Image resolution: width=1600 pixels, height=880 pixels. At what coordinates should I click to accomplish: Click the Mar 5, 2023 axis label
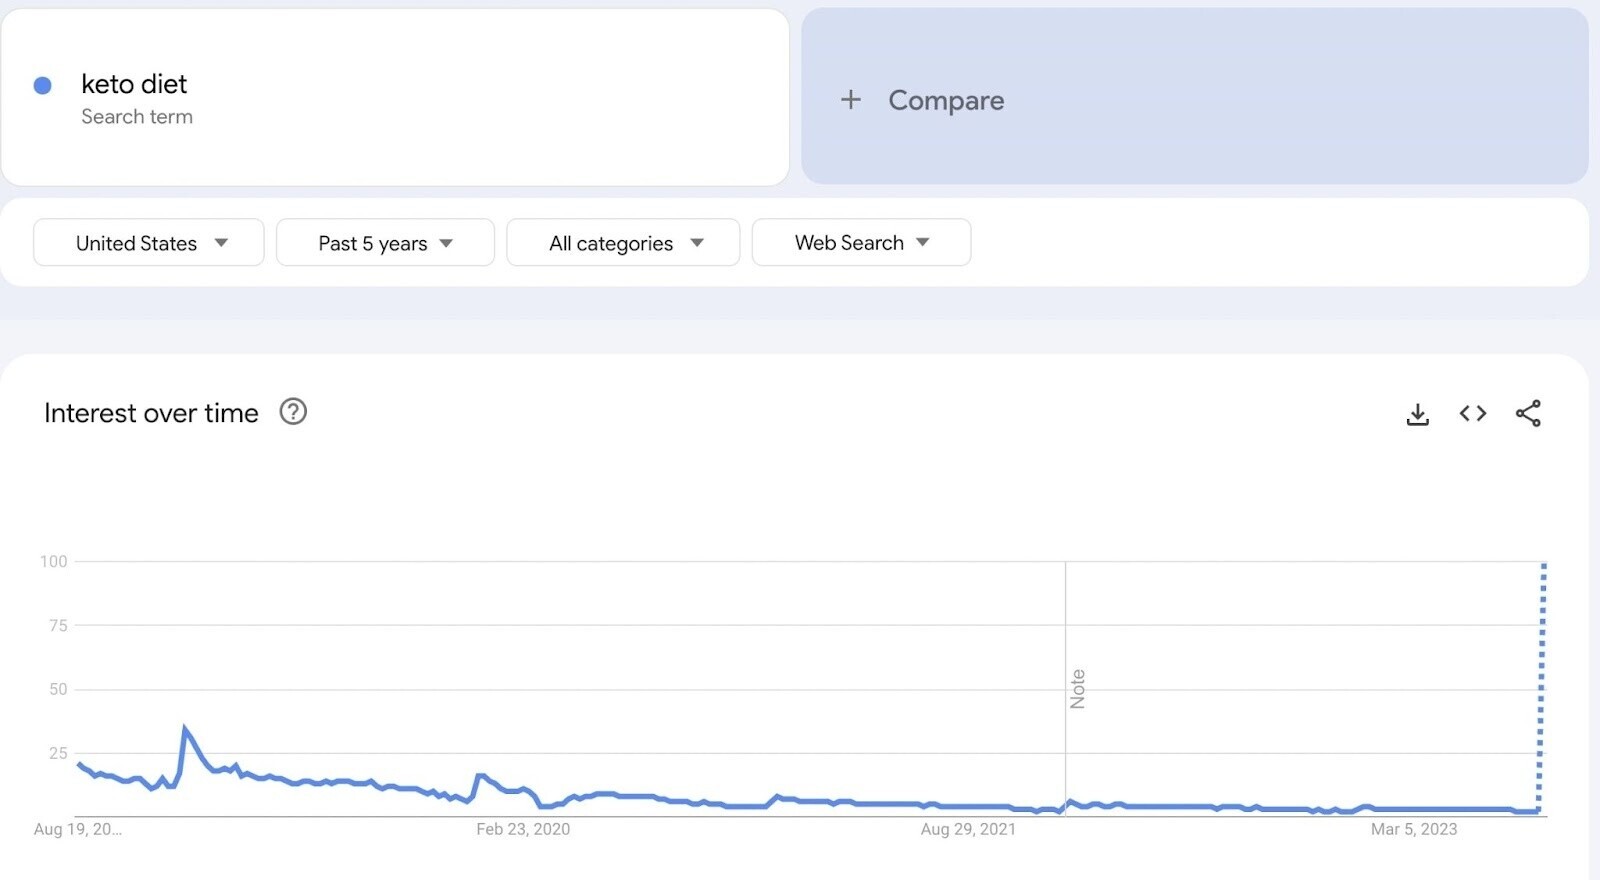(1414, 829)
